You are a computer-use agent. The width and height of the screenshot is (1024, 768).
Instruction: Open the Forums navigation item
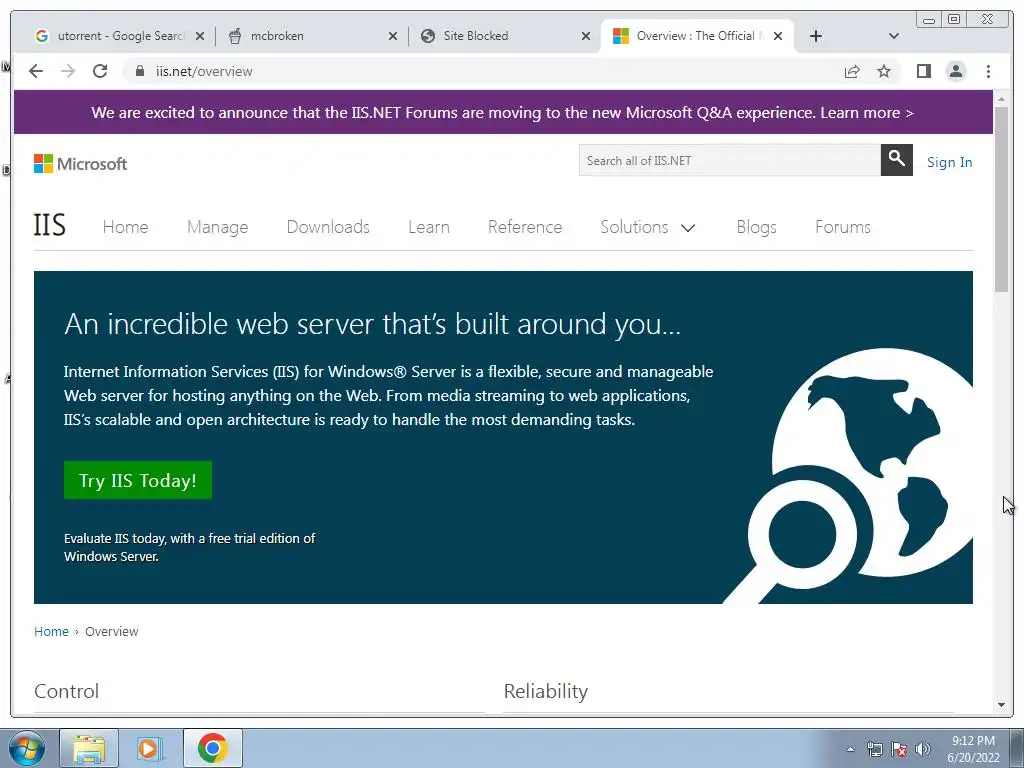842,227
